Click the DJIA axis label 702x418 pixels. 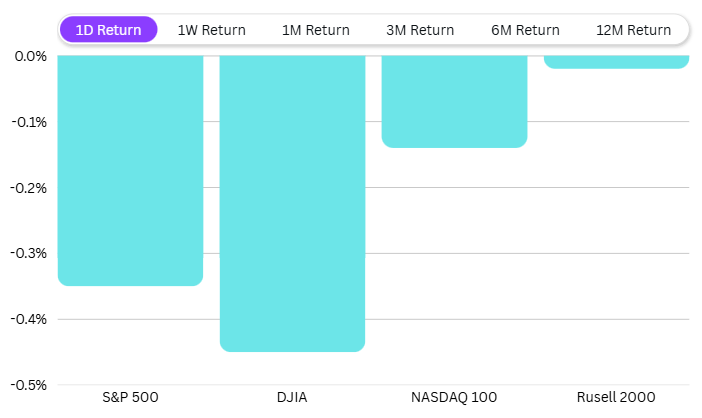point(292,397)
